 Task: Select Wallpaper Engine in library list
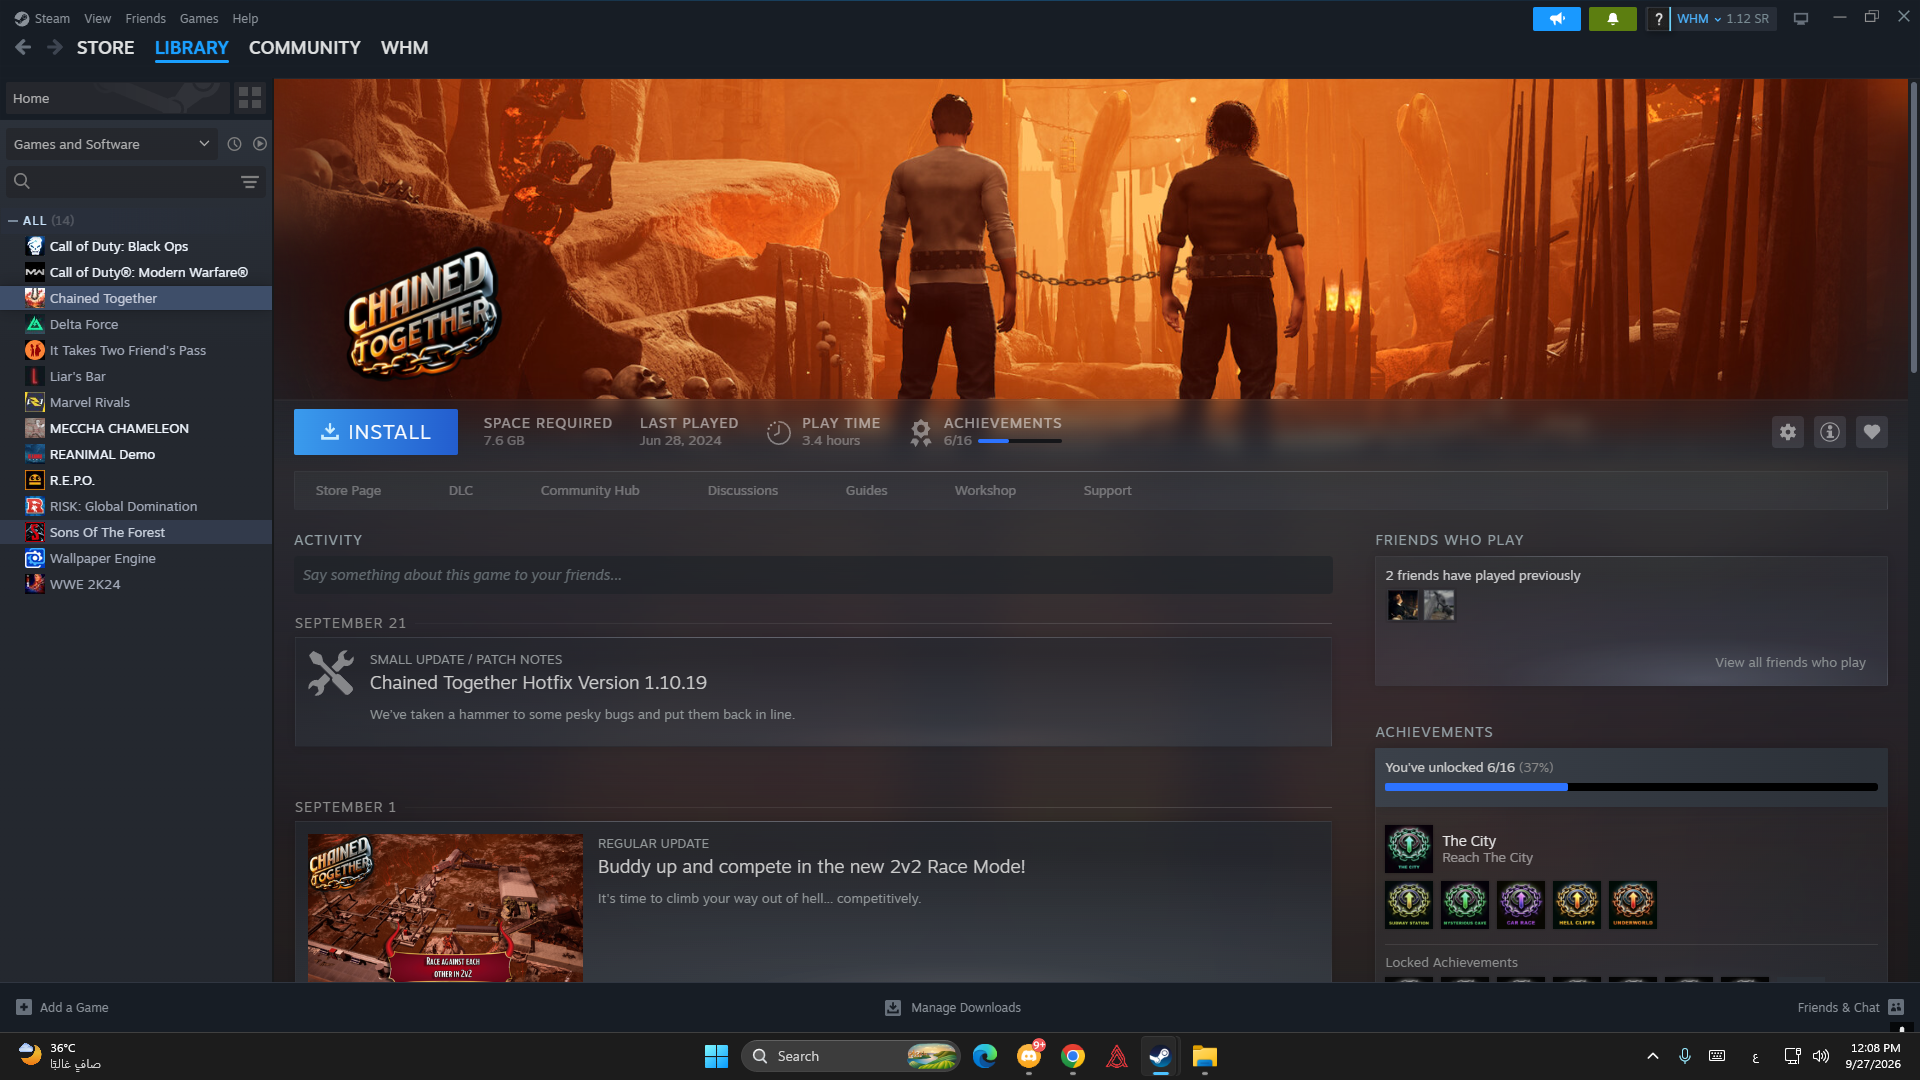point(136,558)
